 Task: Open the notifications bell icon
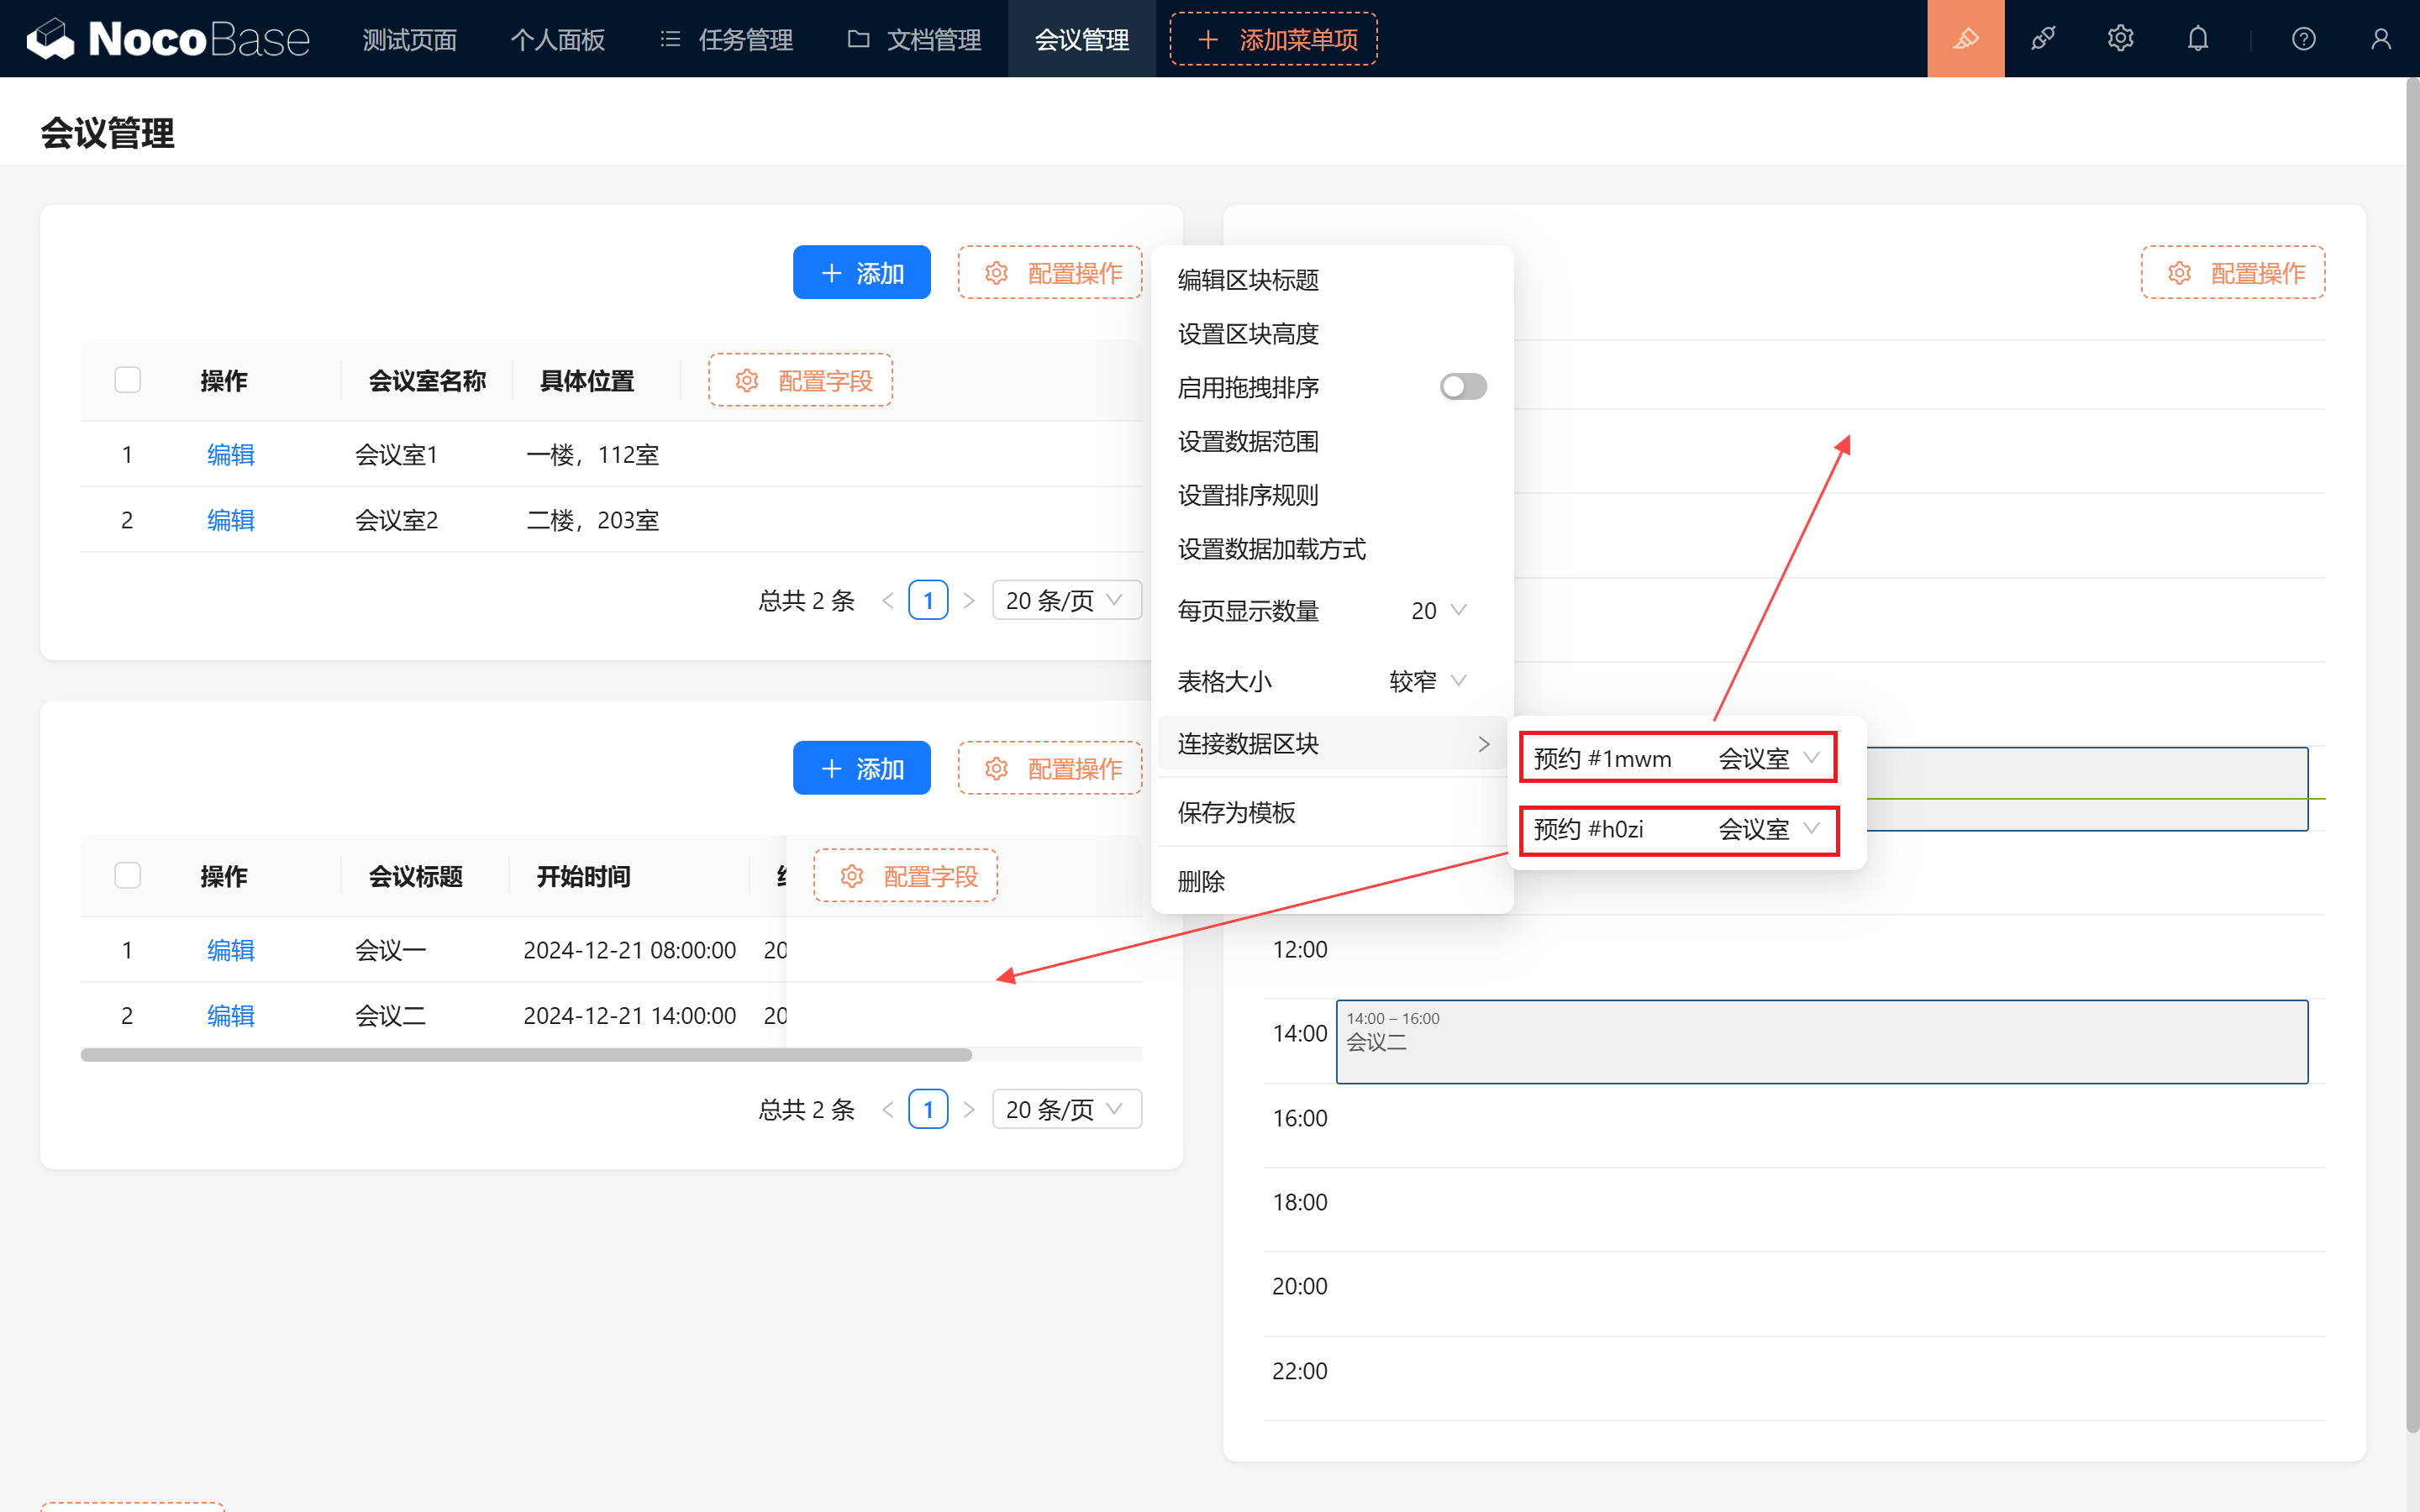click(x=2197, y=39)
